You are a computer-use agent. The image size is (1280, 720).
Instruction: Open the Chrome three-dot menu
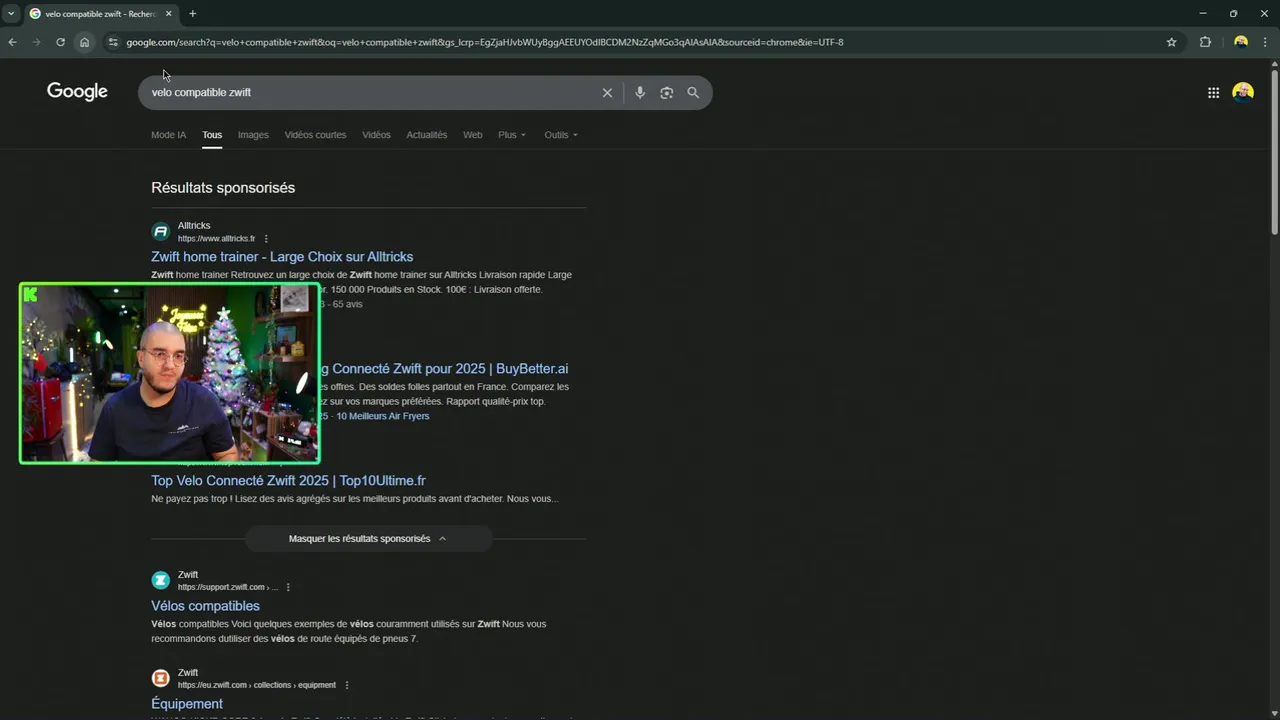(x=1265, y=42)
